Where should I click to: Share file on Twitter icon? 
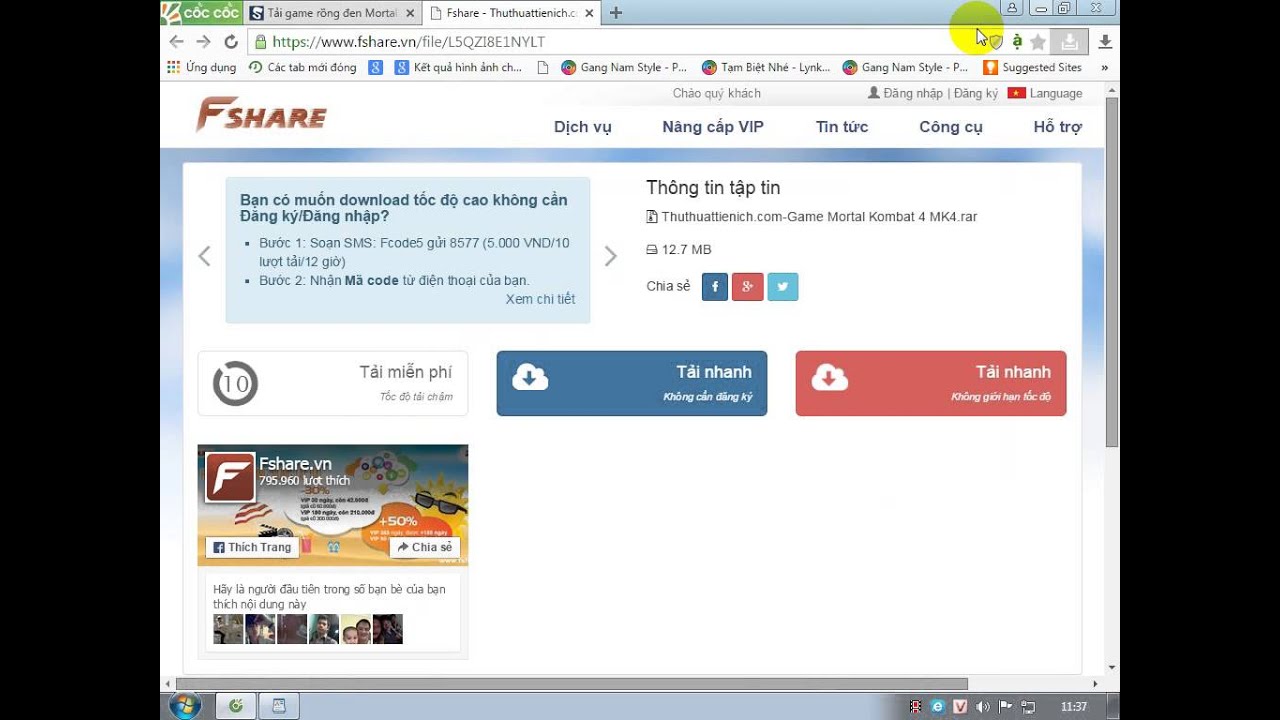coord(783,287)
